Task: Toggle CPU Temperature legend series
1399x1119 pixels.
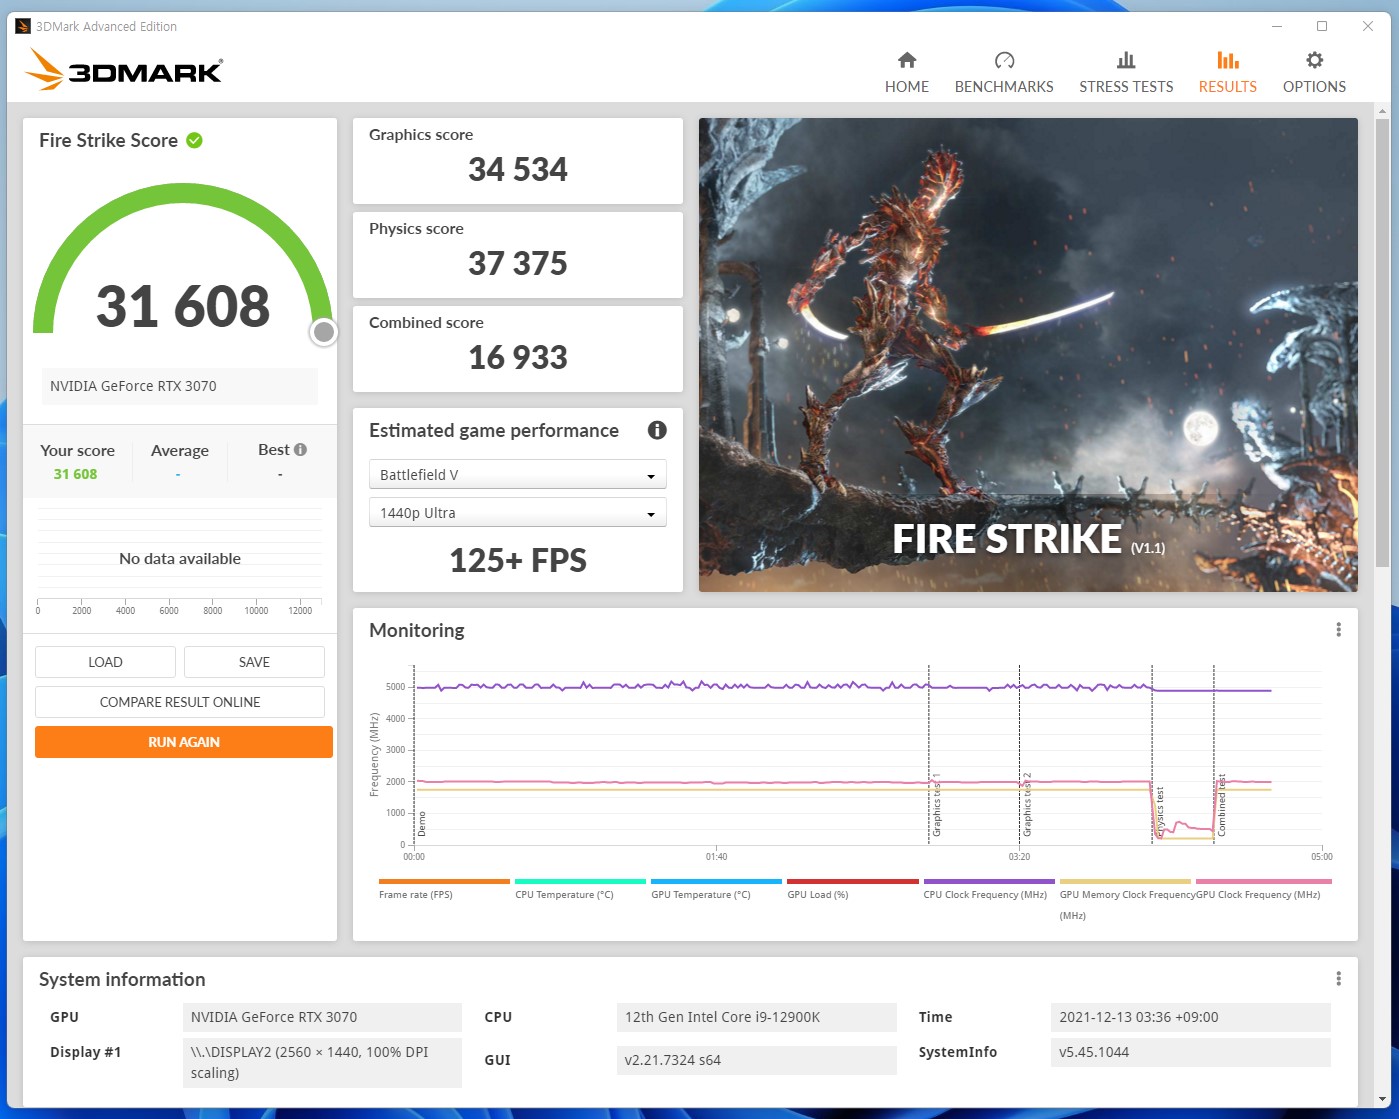Action: coord(580,890)
